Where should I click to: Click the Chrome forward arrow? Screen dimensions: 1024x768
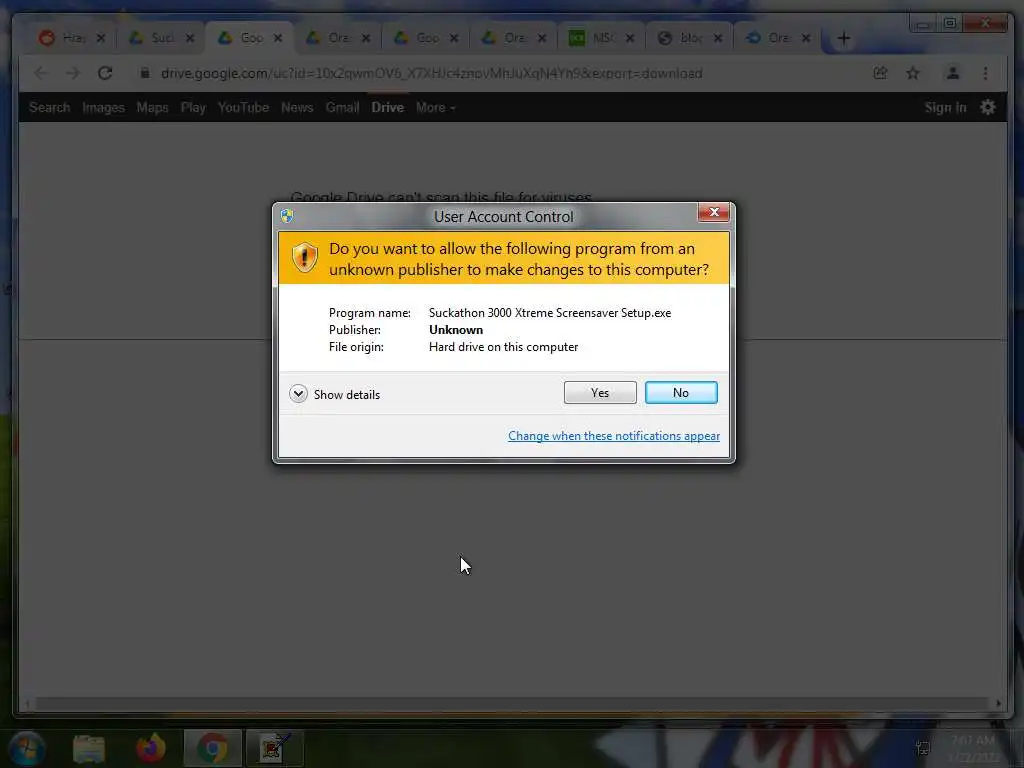72,73
